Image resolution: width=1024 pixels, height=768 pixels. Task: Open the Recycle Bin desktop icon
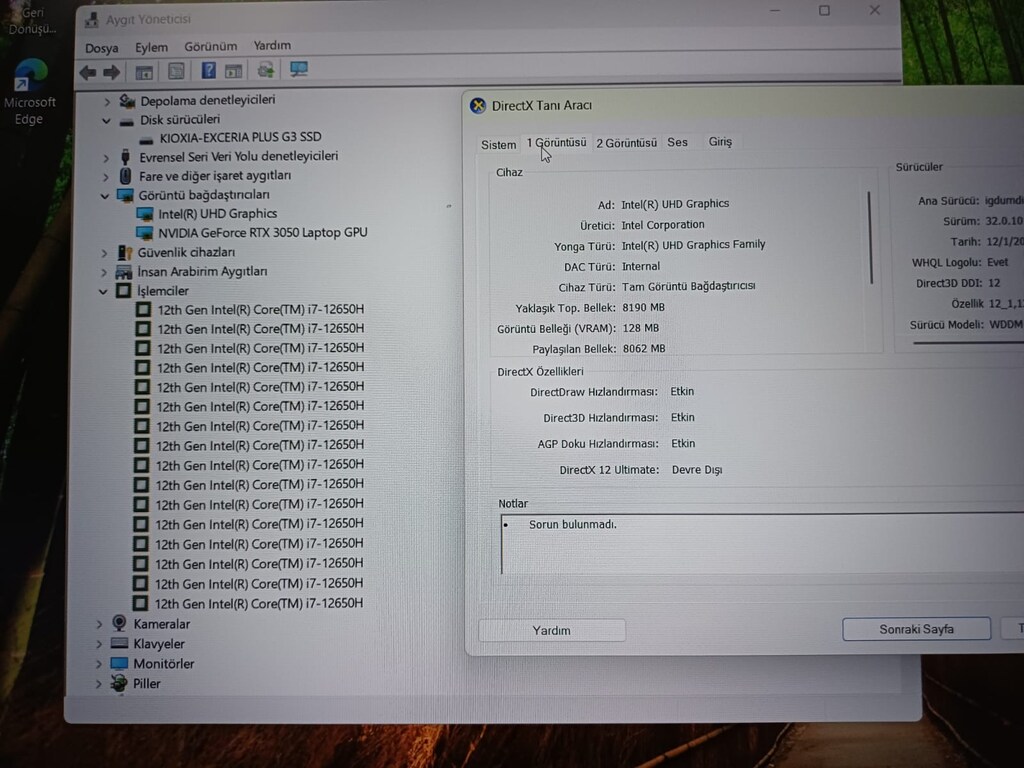coord(31,19)
